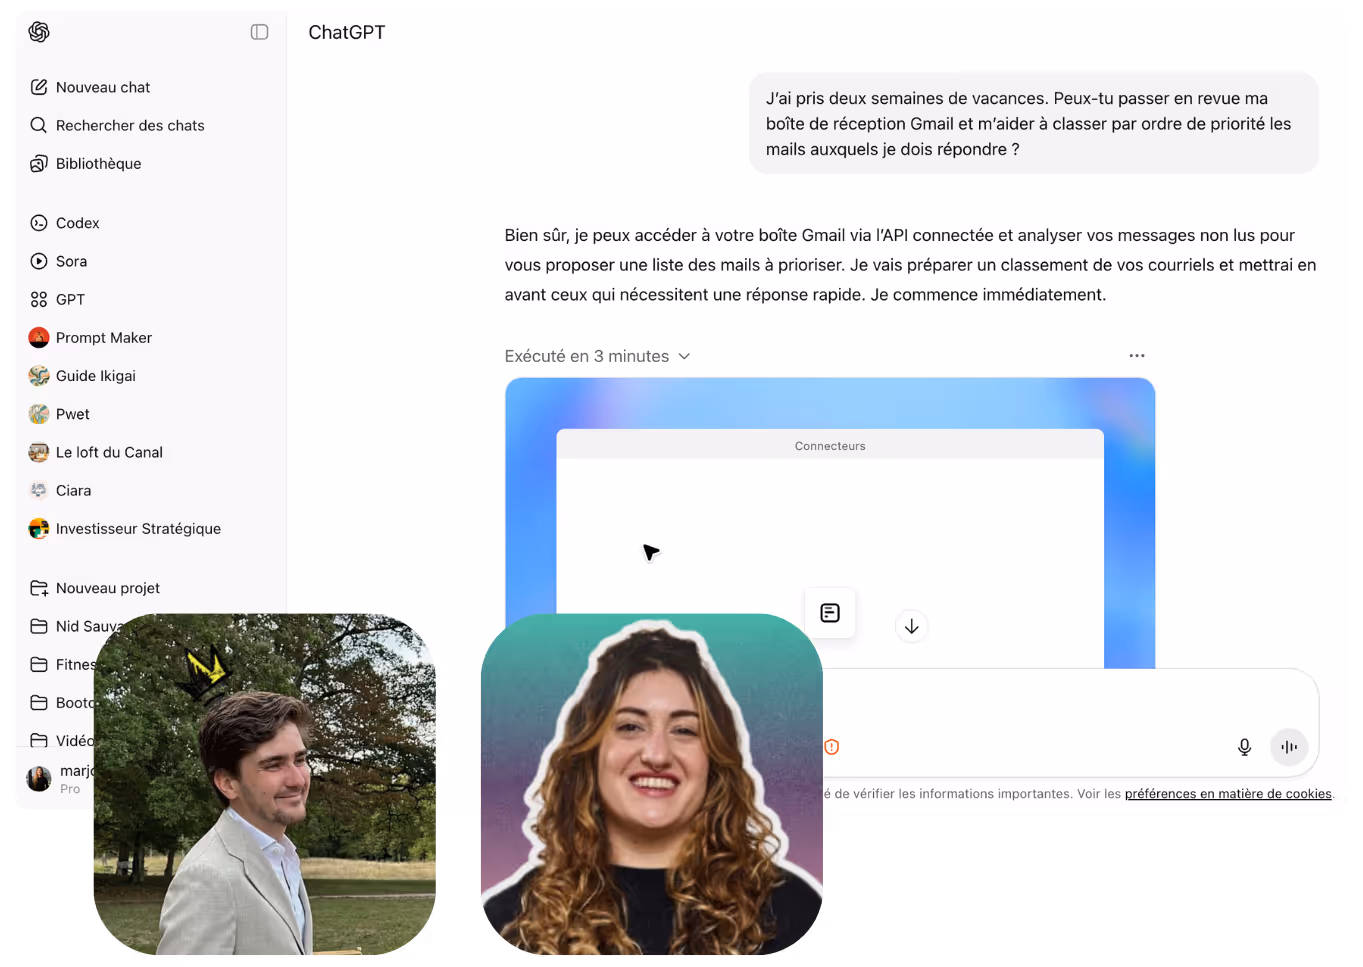Click the photo of the man in blazer

click(x=265, y=784)
